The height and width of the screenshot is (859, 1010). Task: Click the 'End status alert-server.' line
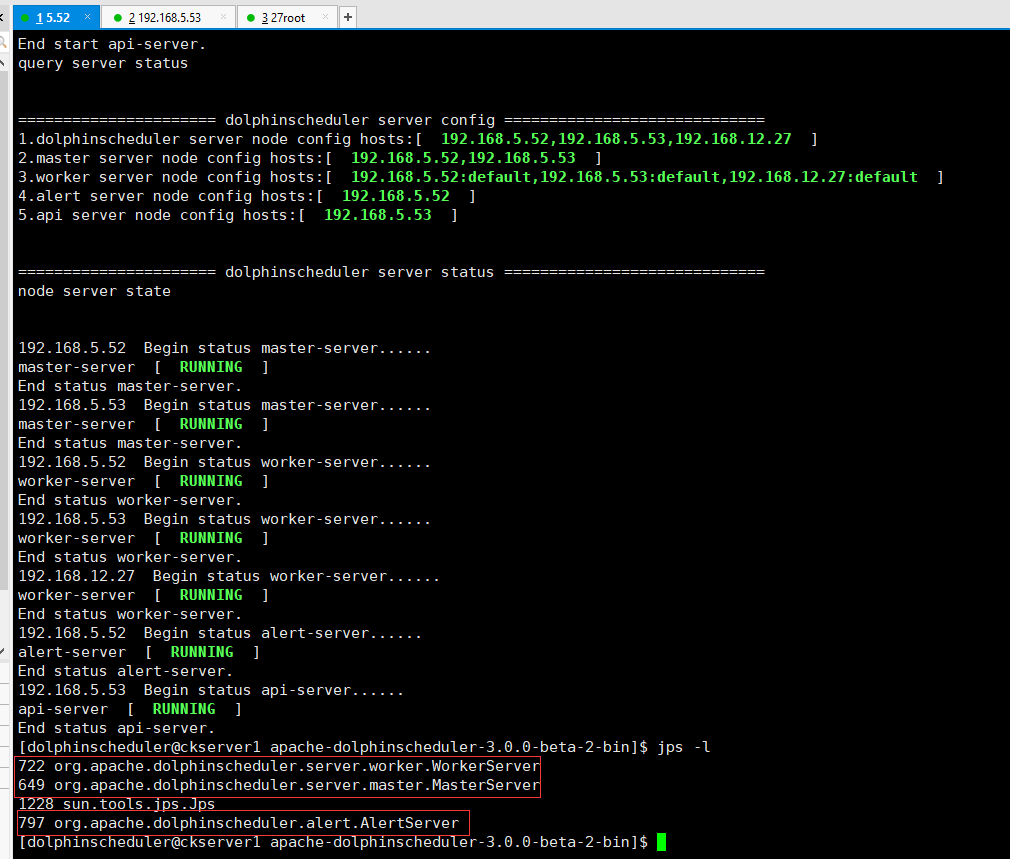pos(126,672)
